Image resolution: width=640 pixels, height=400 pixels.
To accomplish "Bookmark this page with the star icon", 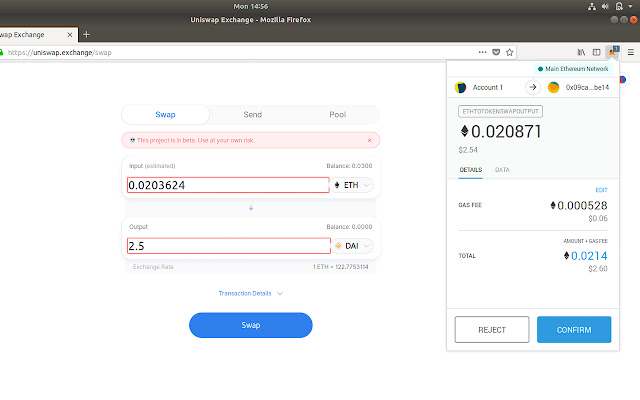I will 509,52.
